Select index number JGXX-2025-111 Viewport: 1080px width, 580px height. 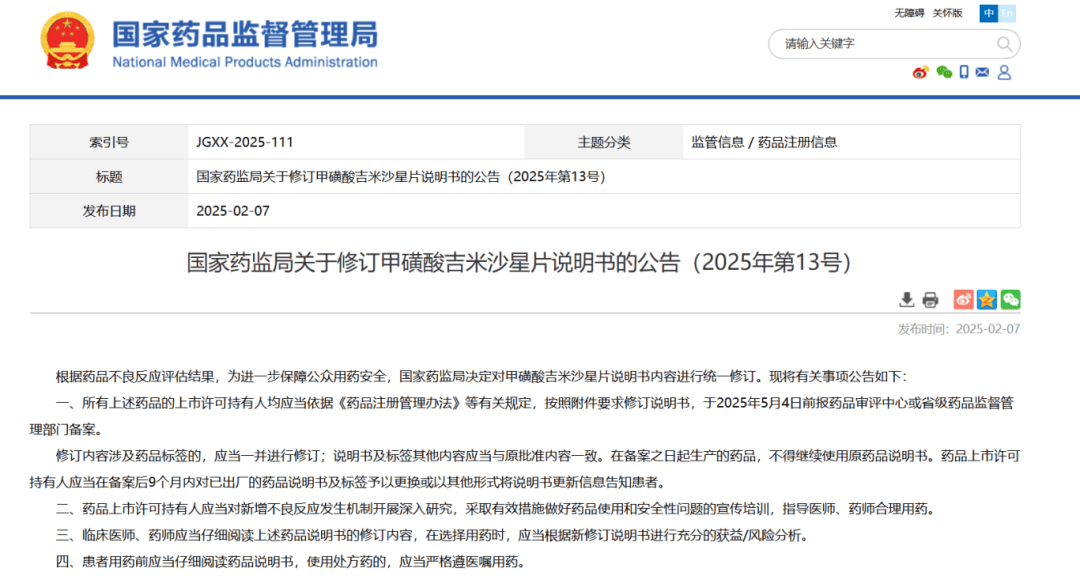pyautogui.click(x=245, y=142)
